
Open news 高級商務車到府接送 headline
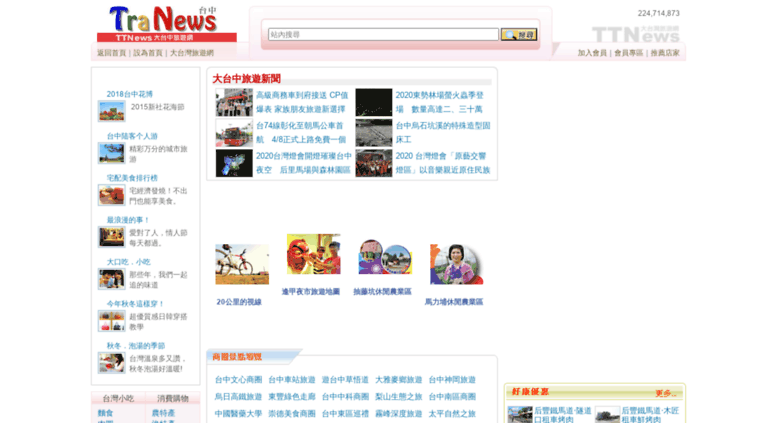tap(302, 102)
